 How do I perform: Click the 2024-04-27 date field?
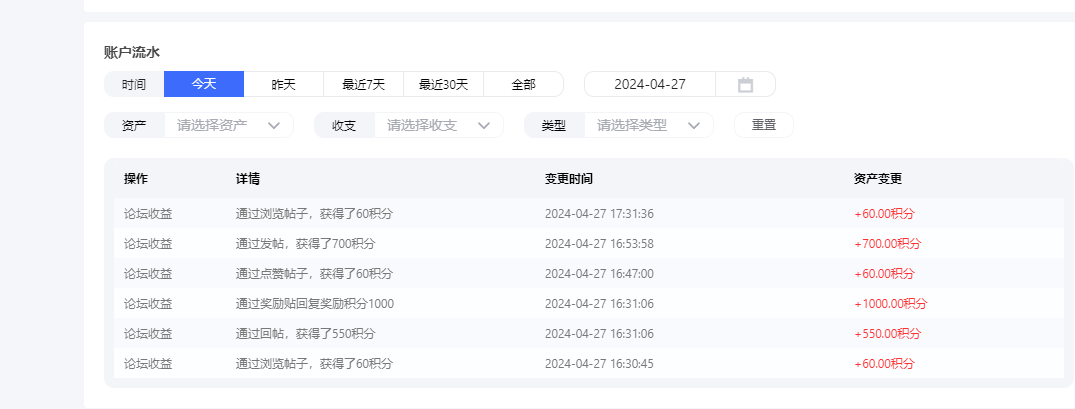[x=650, y=84]
